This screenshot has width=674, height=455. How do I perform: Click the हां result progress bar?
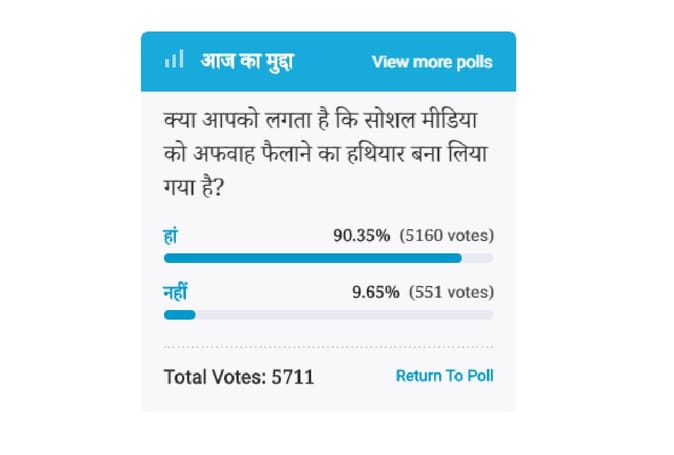pyautogui.click(x=328, y=258)
